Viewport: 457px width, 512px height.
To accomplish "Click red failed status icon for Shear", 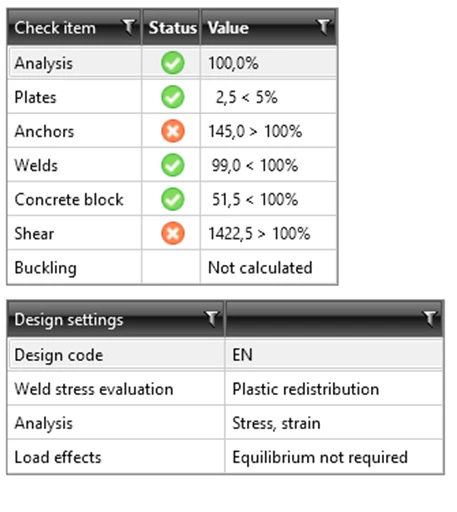I will pos(173,233).
